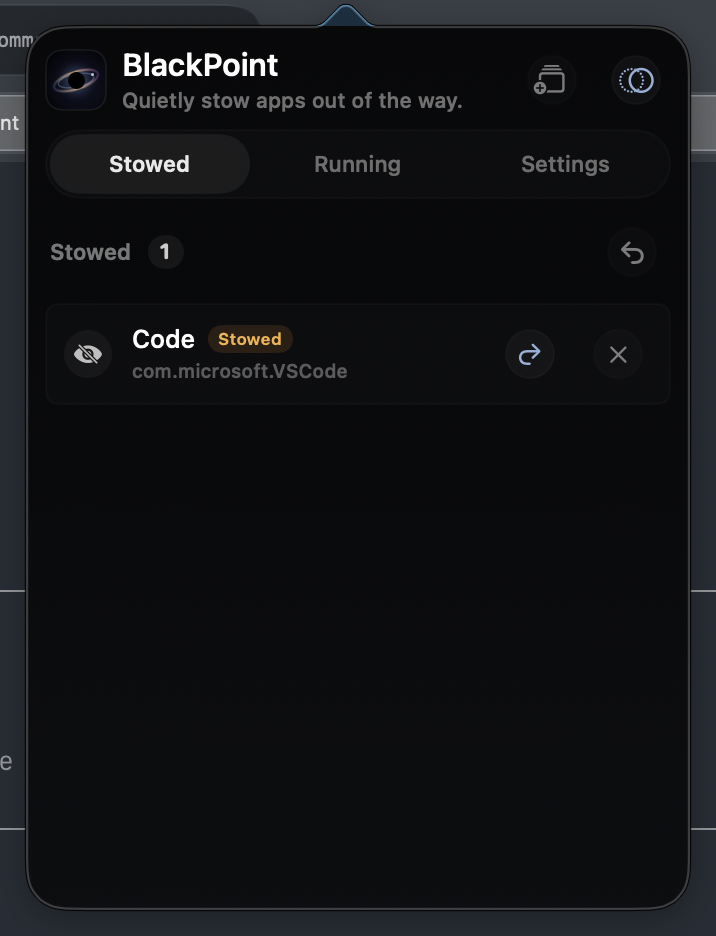Go to the Settings tab
The width and height of the screenshot is (716, 936).
click(565, 164)
